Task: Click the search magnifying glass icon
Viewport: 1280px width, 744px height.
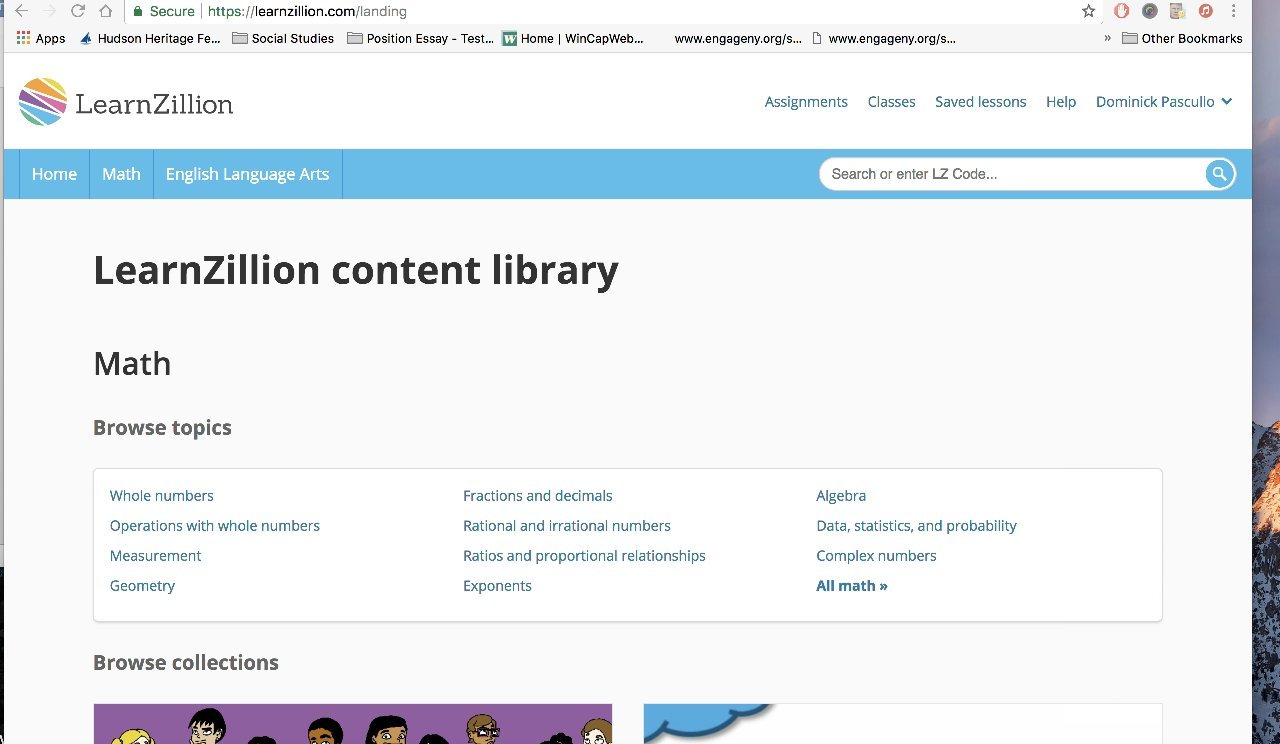Action: (x=1218, y=173)
